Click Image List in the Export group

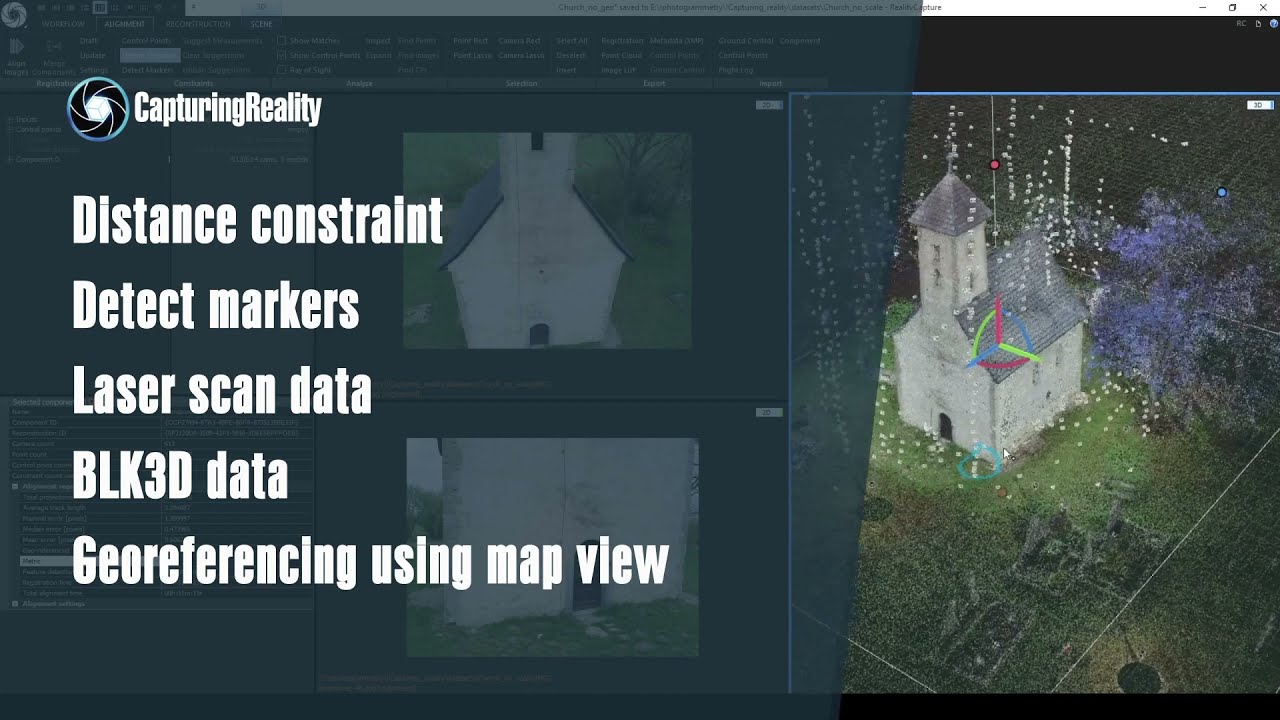[618, 70]
